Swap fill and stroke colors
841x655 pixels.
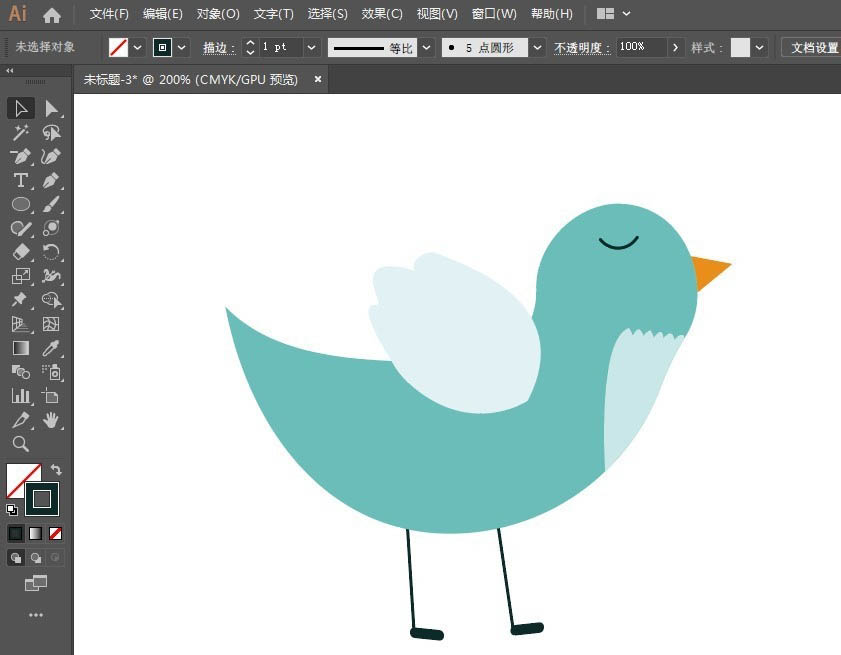click(x=56, y=470)
